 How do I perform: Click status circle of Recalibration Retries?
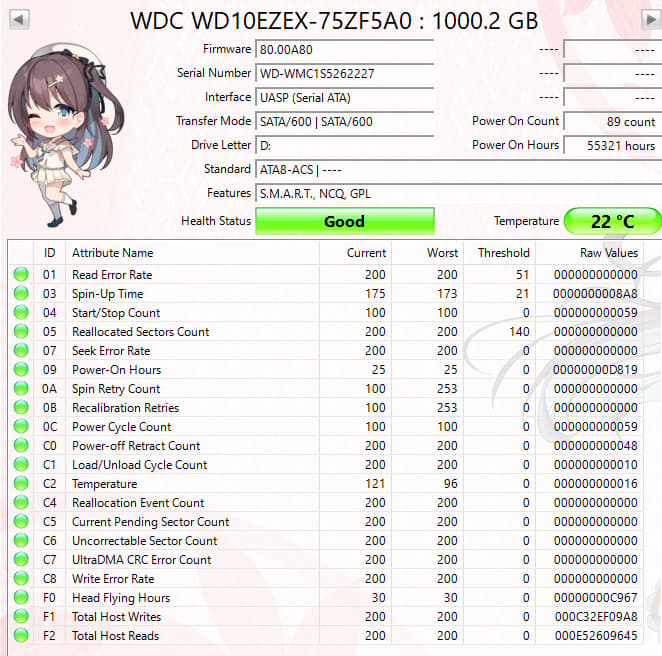click(21, 407)
